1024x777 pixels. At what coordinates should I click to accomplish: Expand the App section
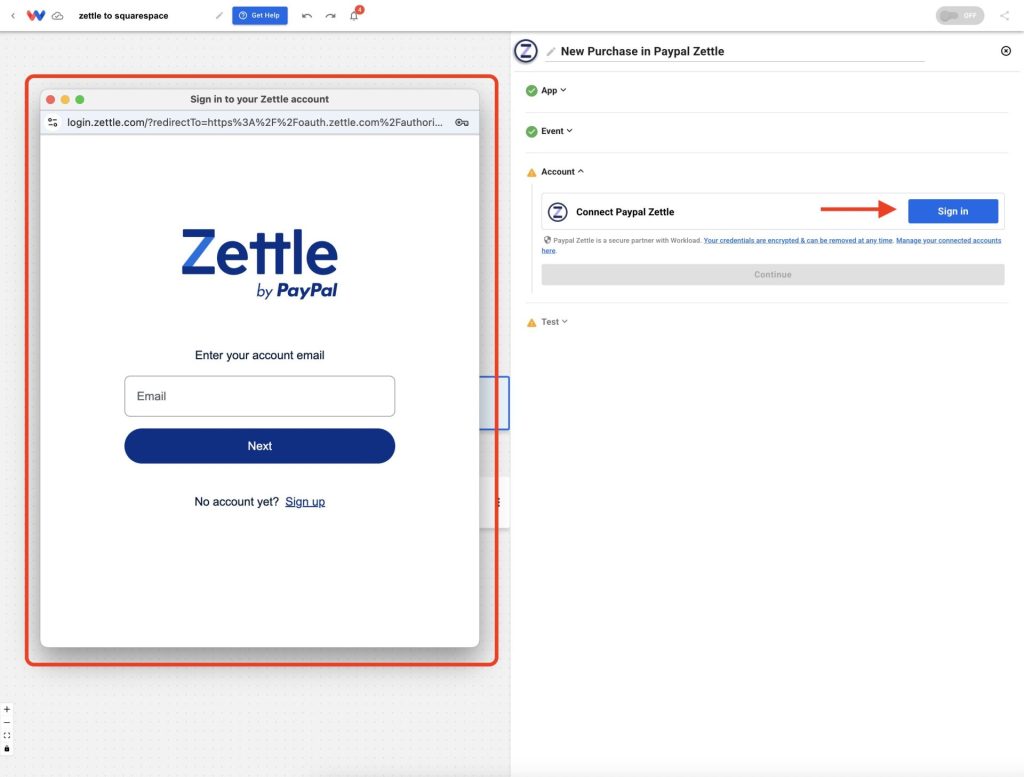click(554, 90)
